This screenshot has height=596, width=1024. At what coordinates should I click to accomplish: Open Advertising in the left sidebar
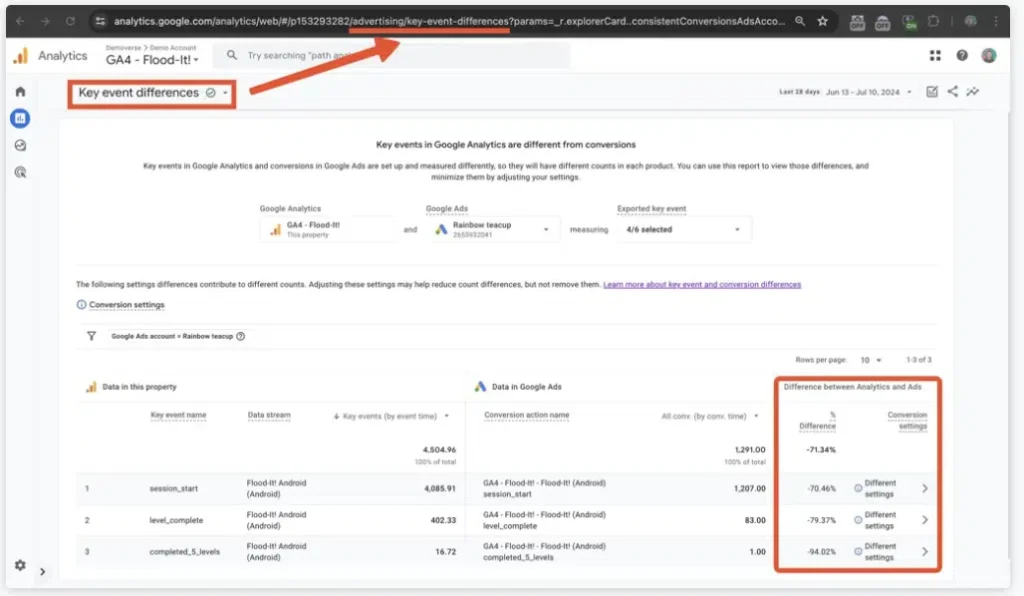(20, 172)
